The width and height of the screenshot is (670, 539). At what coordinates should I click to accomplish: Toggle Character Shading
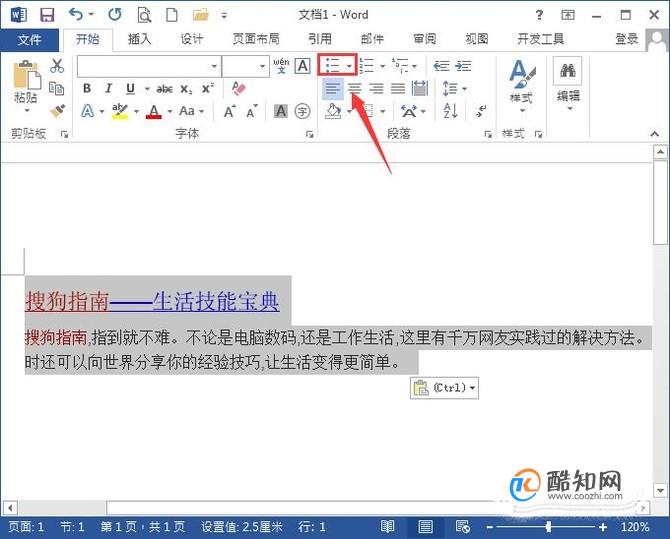(x=280, y=112)
